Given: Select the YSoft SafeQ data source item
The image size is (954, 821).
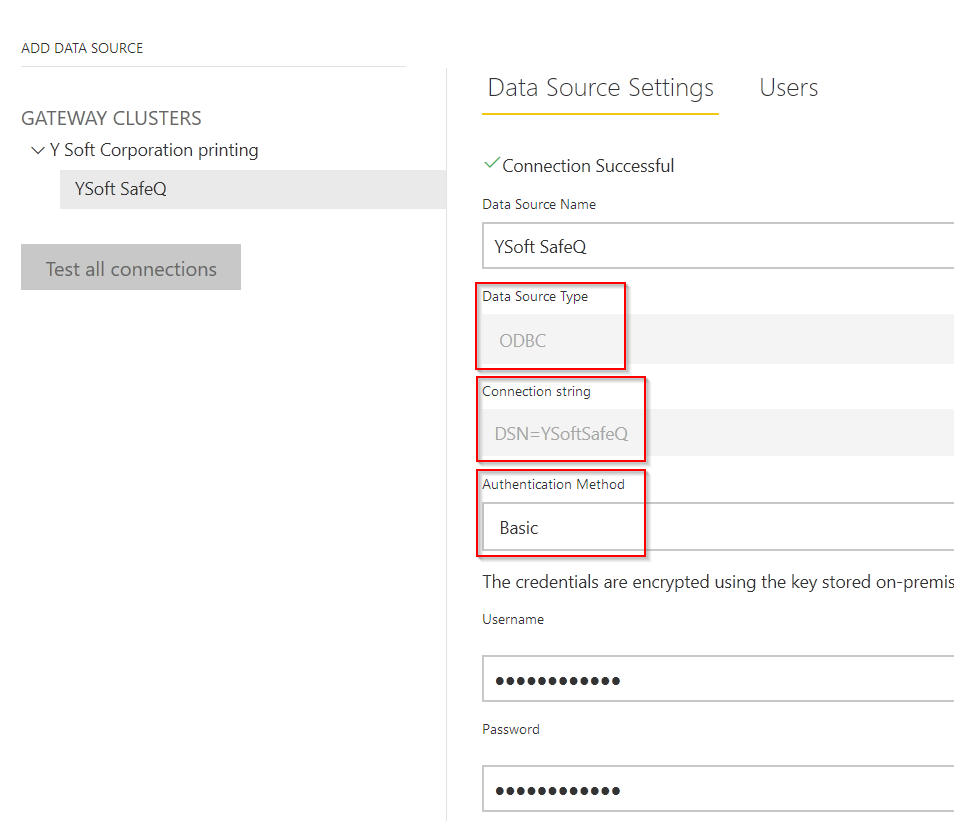Looking at the screenshot, I should [253, 189].
